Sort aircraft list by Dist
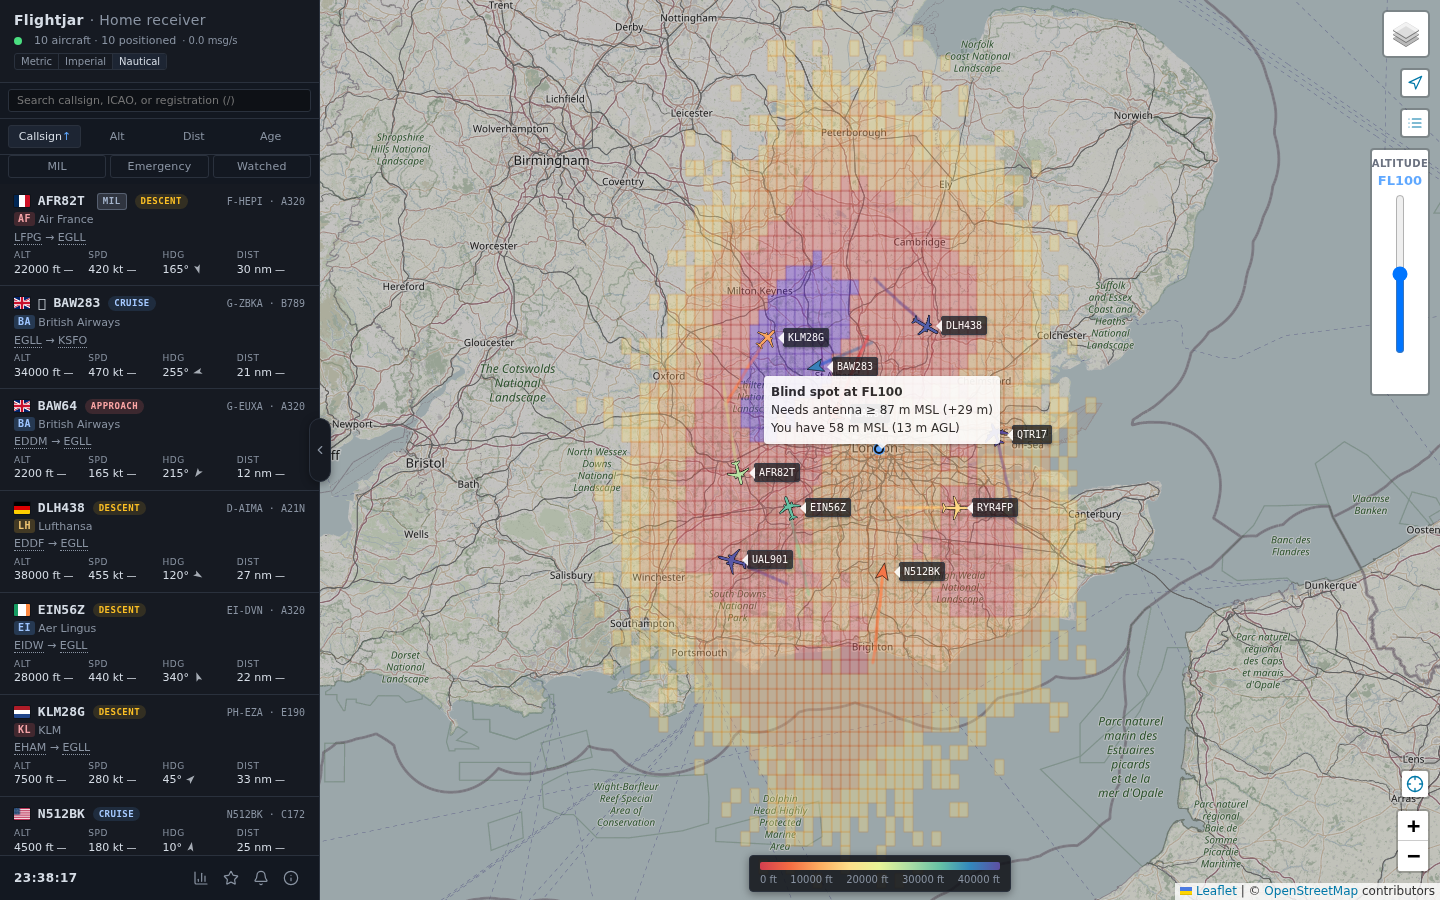1440x900 pixels. pos(194,136)
